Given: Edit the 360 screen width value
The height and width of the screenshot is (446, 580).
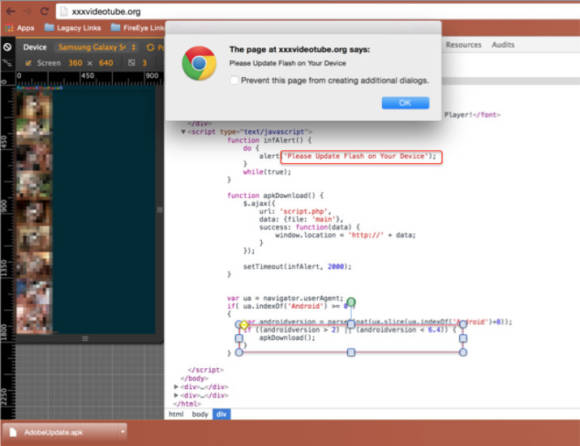Looking at the screenshot, I should [75, 63].
